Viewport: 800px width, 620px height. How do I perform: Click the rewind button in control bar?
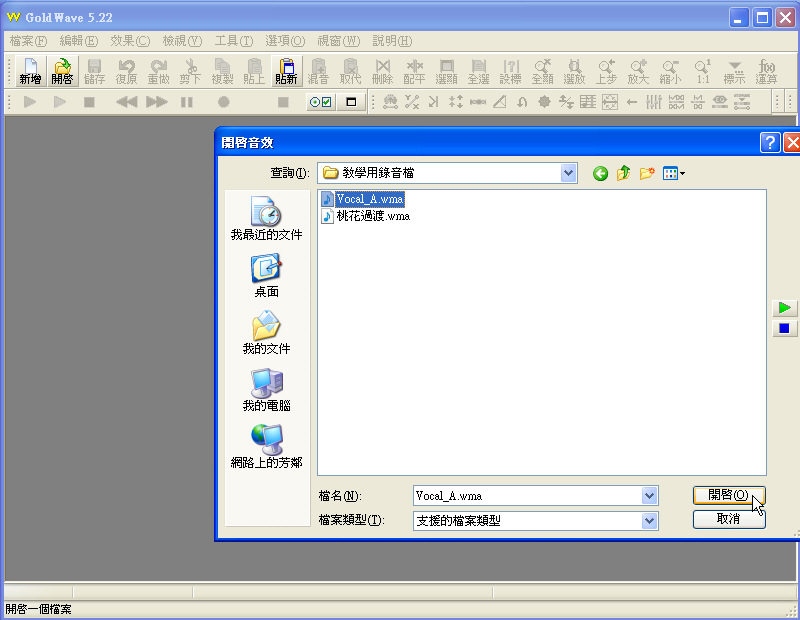127,102
